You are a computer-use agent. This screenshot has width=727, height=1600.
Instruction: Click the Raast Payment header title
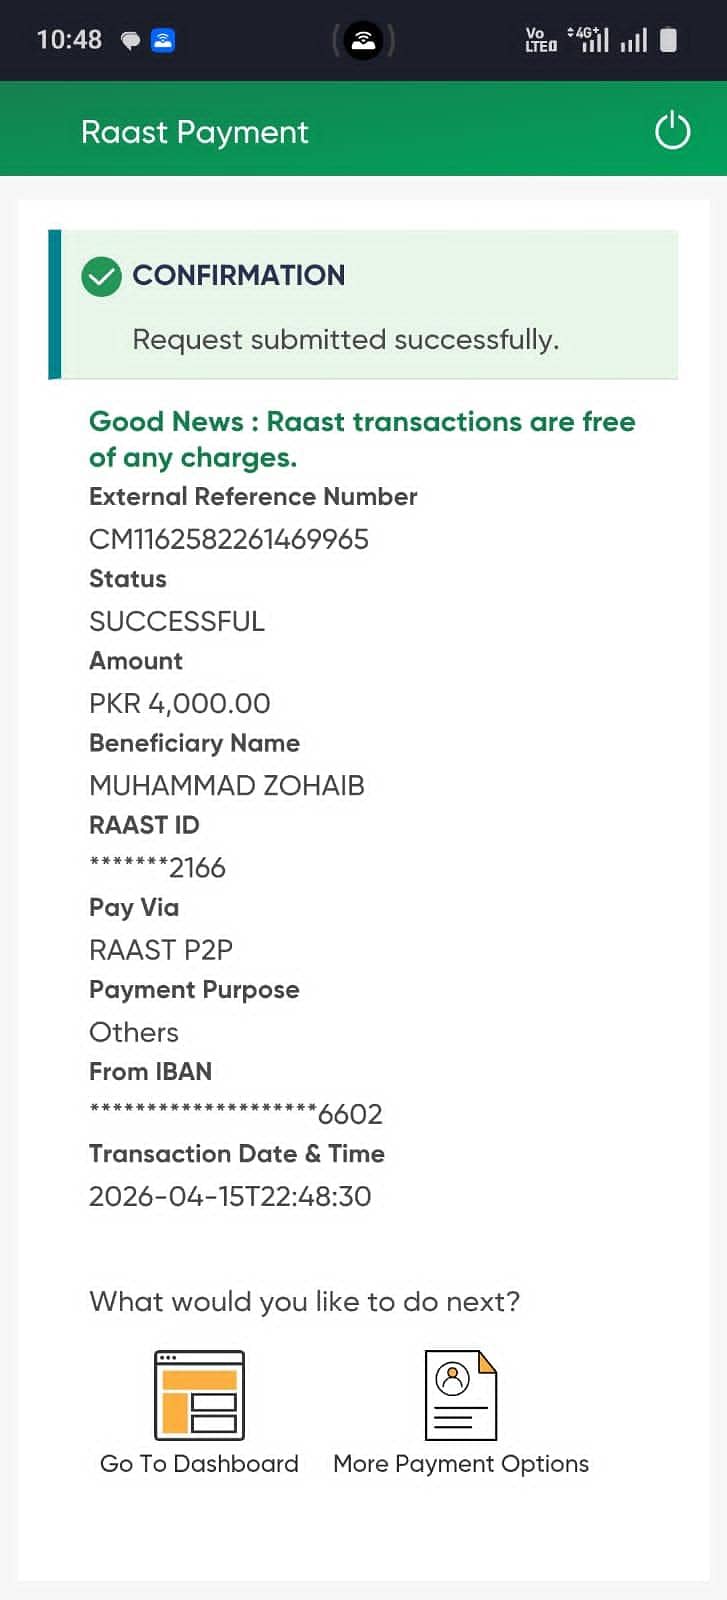(195, 132)
